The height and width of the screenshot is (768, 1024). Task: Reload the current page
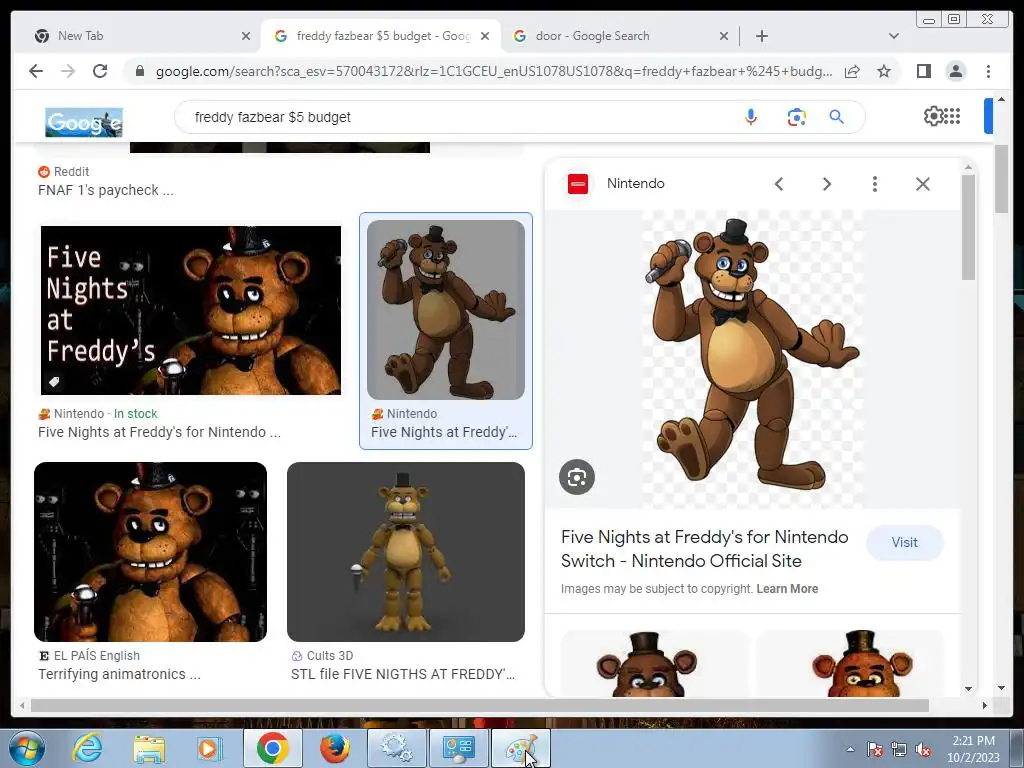point(100,71)
